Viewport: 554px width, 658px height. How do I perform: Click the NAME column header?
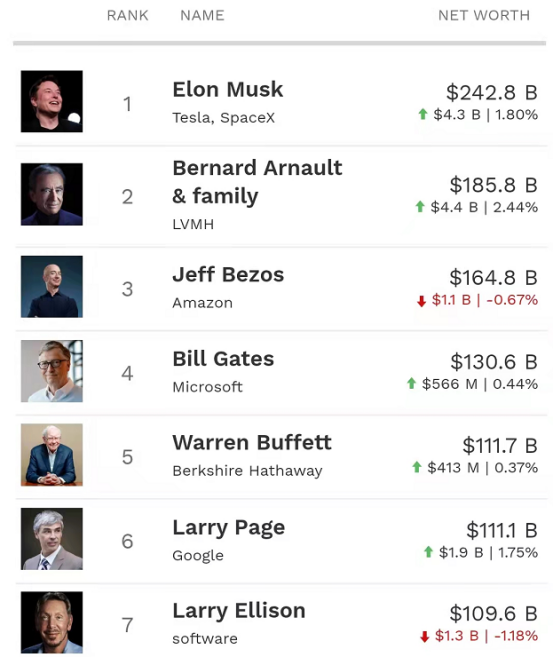pyautogui.click(x=202, y=16)
